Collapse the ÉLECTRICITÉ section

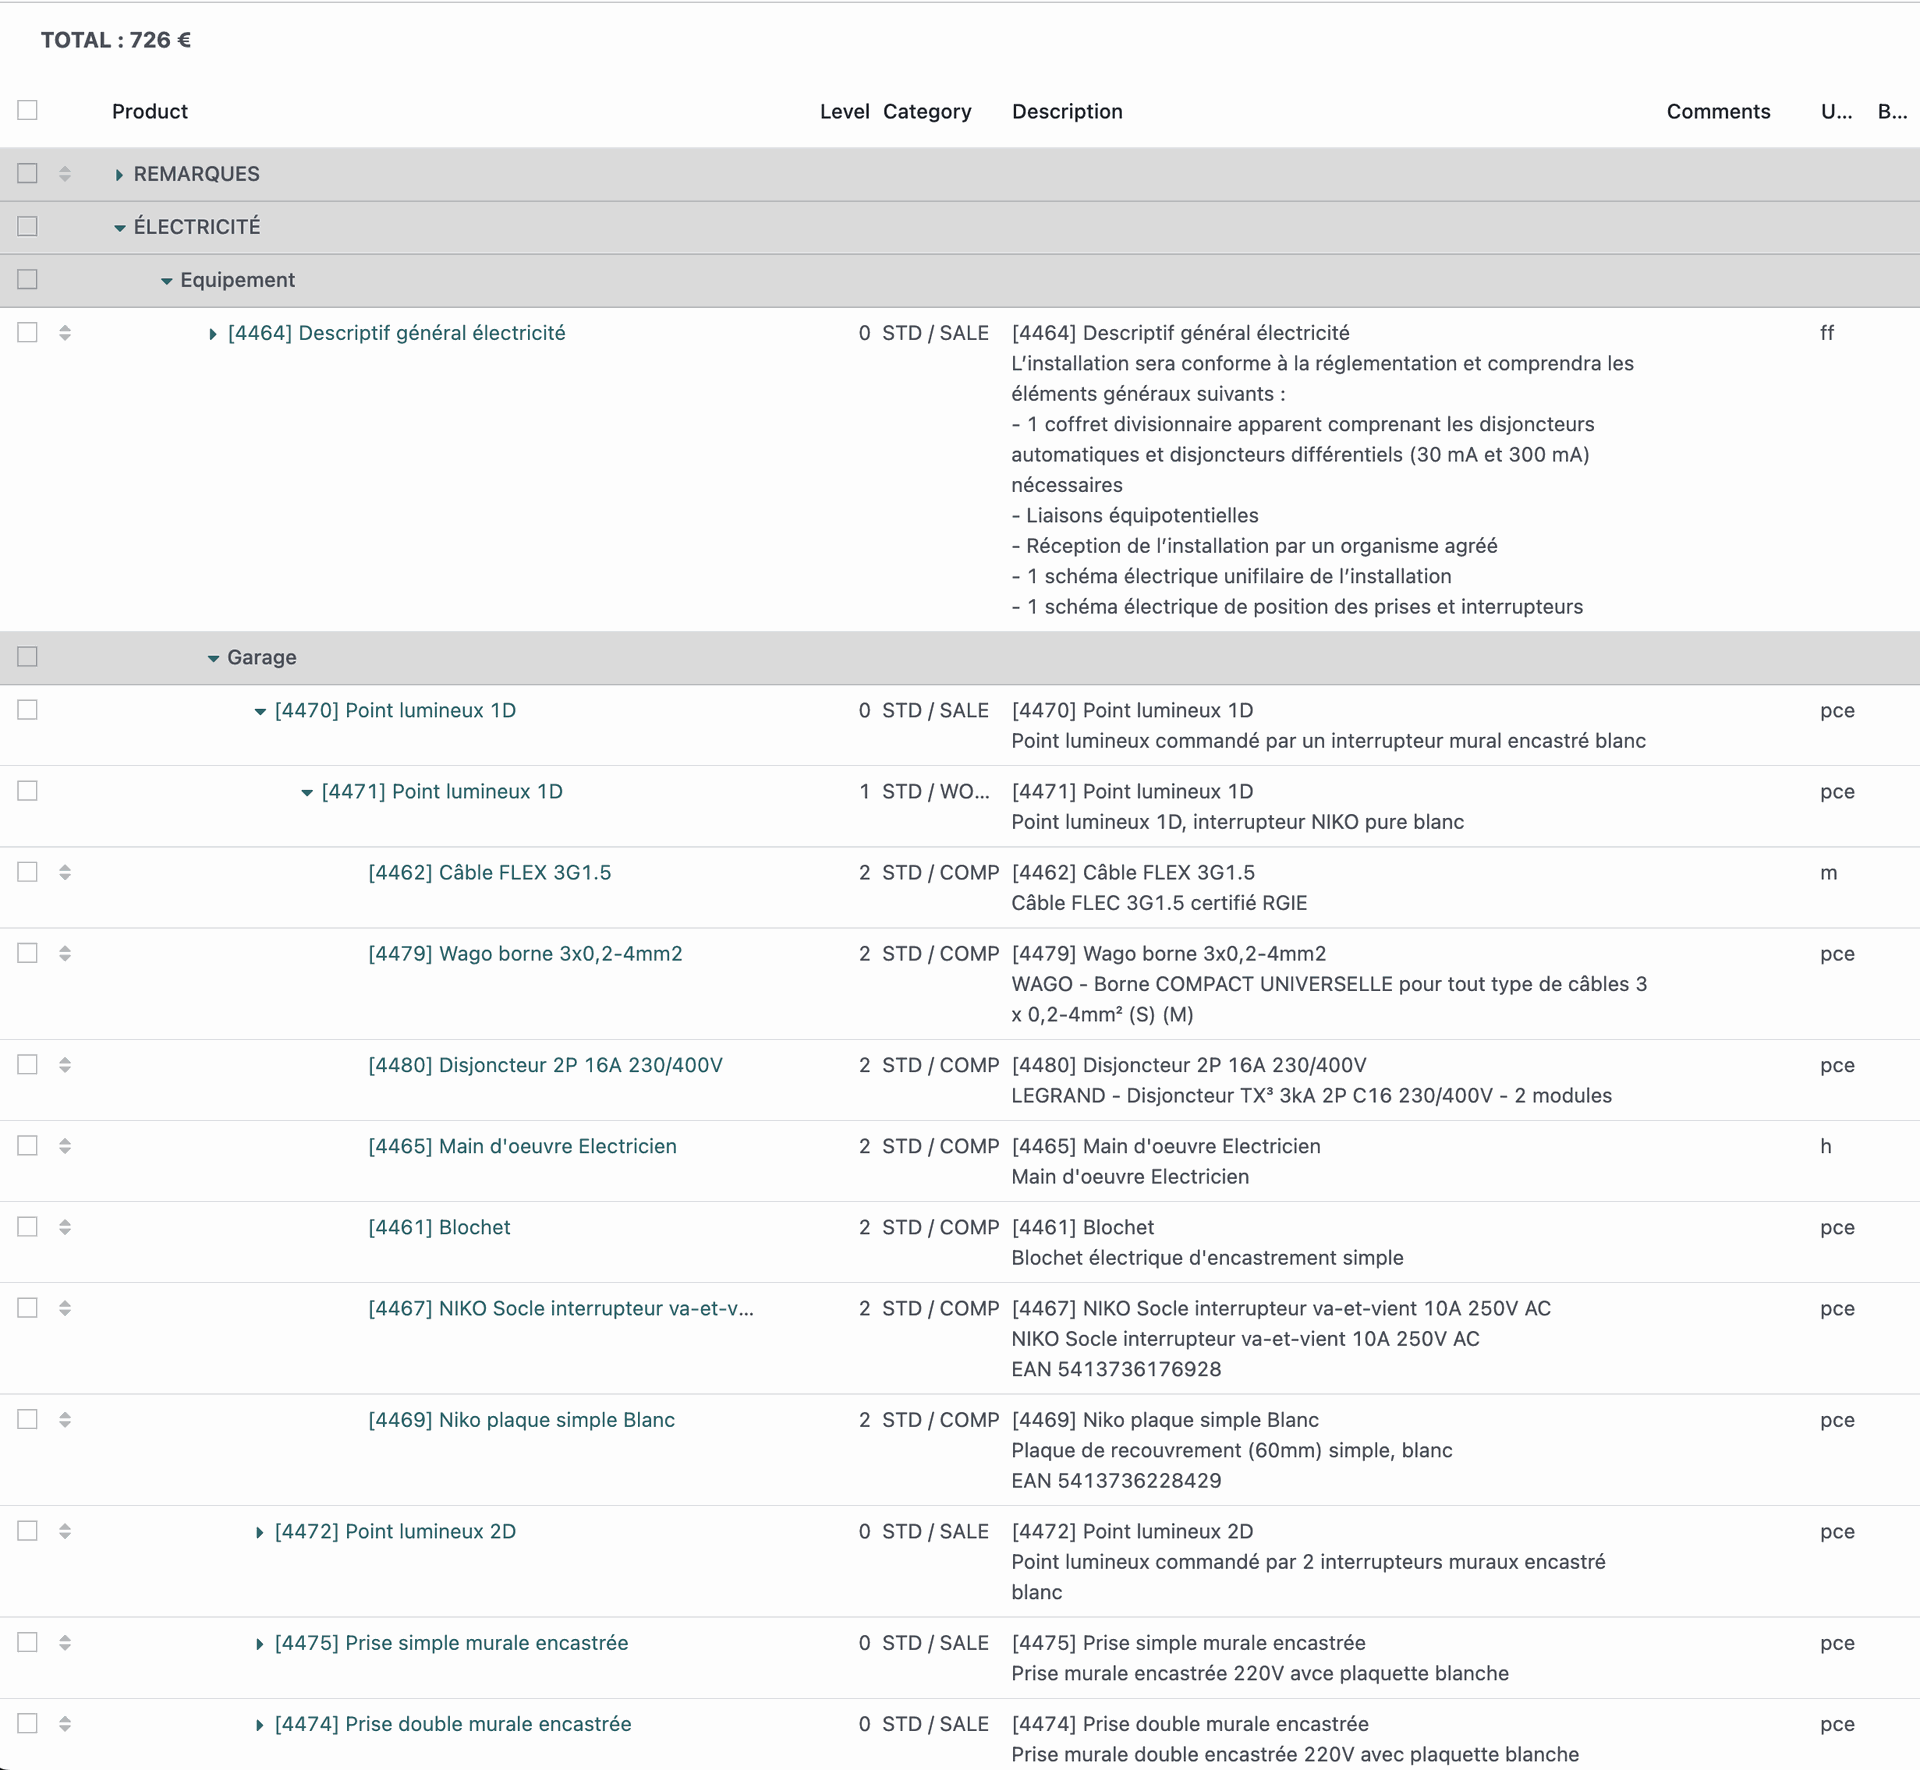[x=119, y=228]
